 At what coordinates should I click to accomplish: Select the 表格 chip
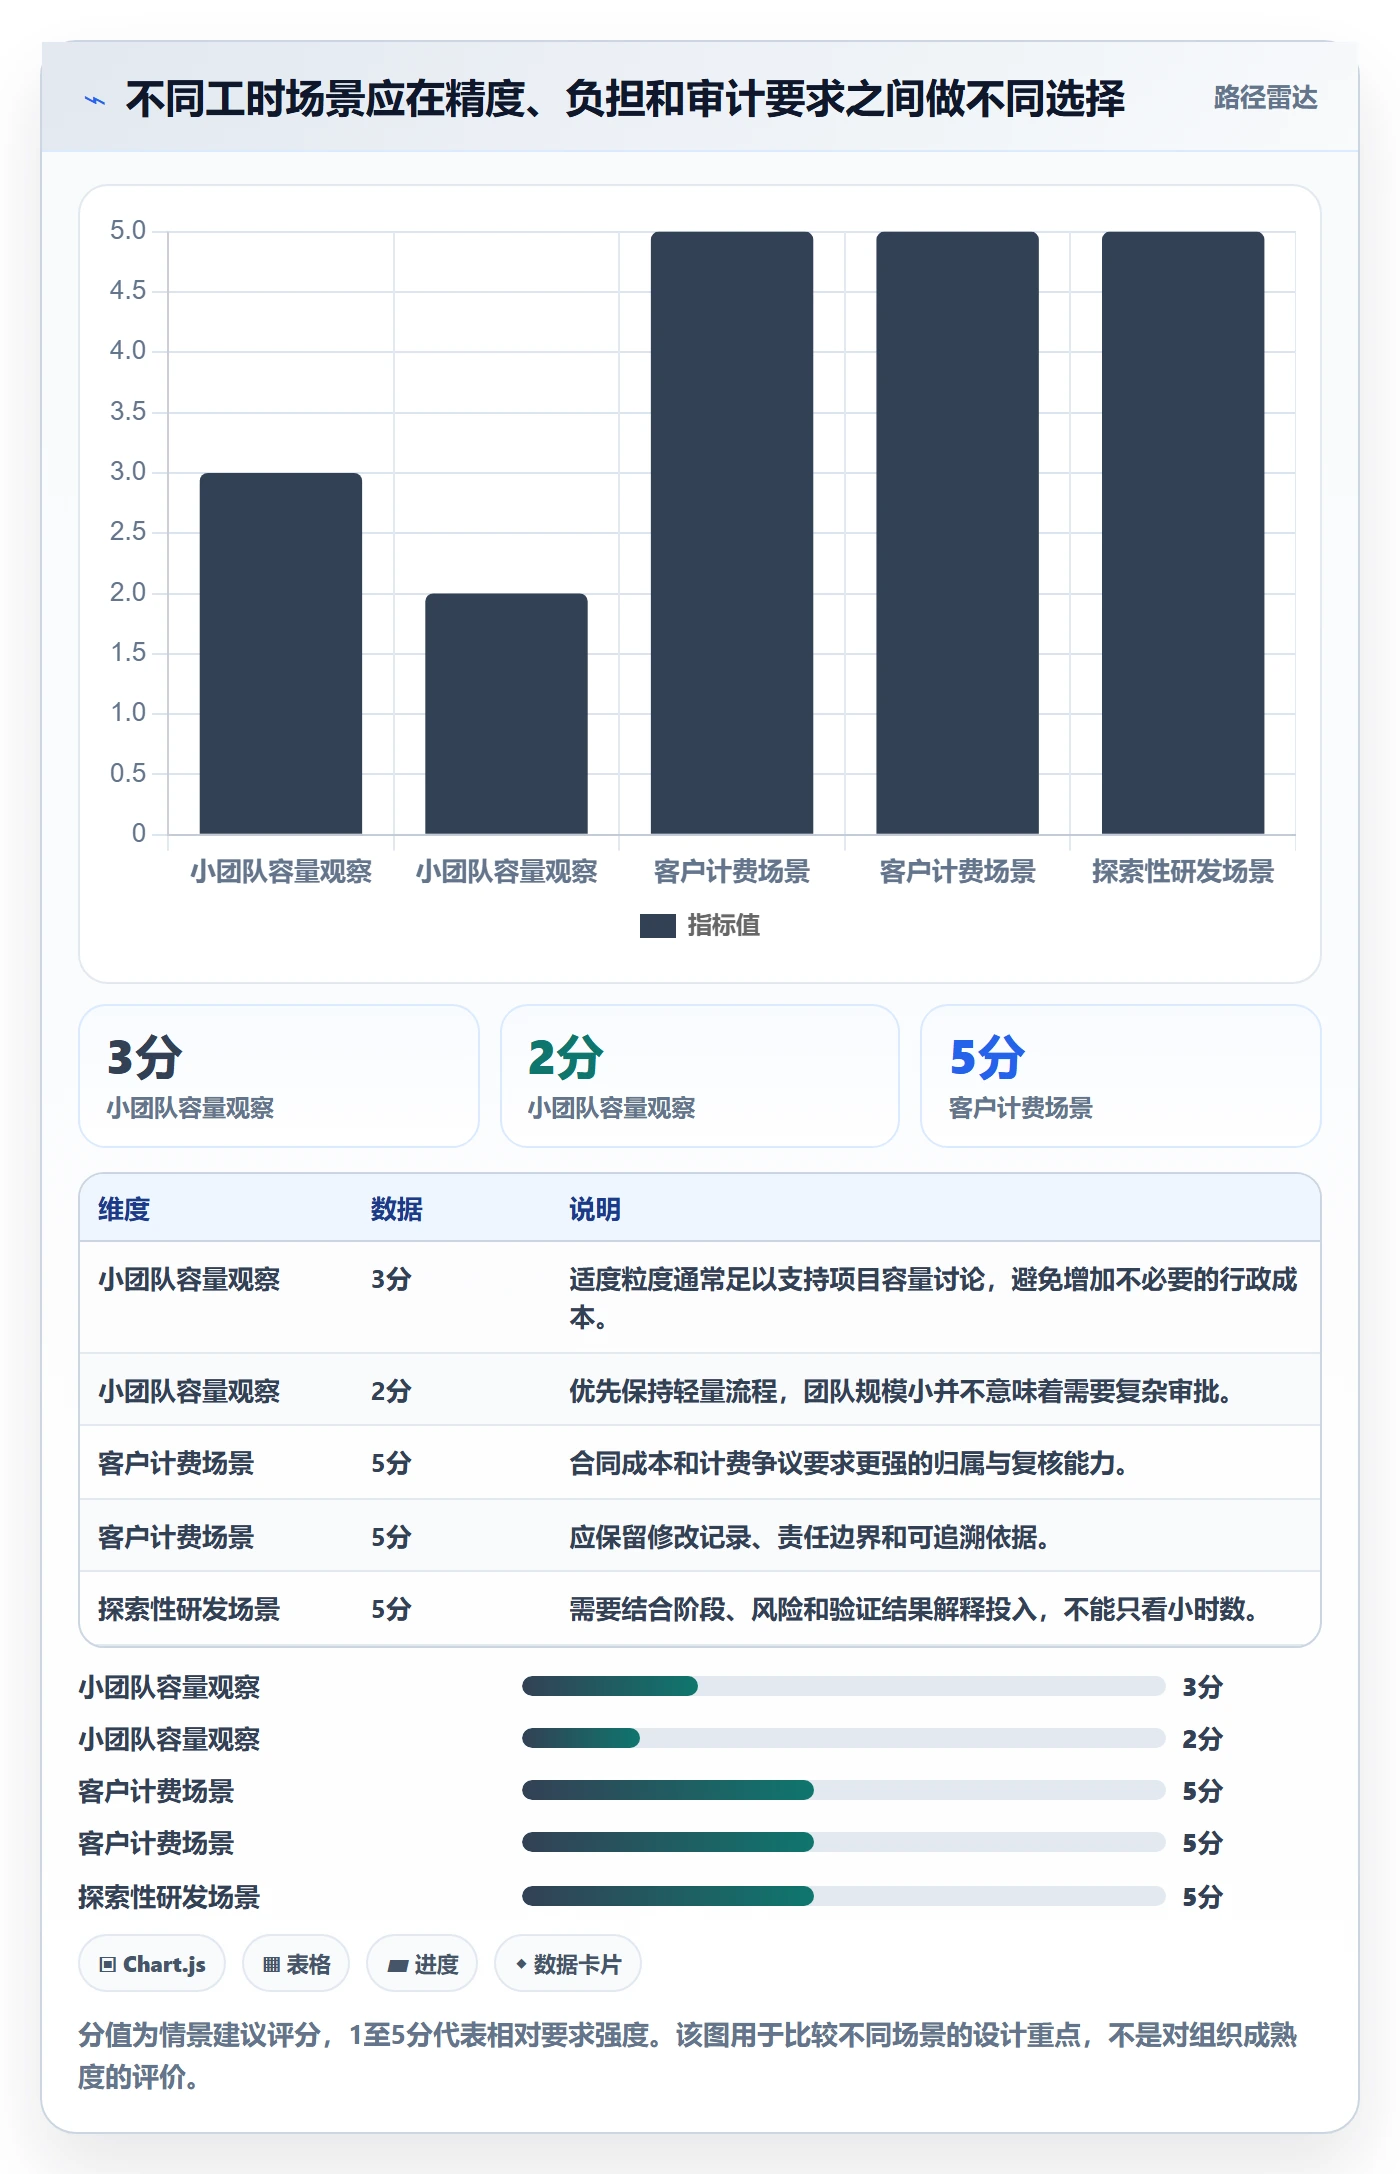tap(296, 1964)
